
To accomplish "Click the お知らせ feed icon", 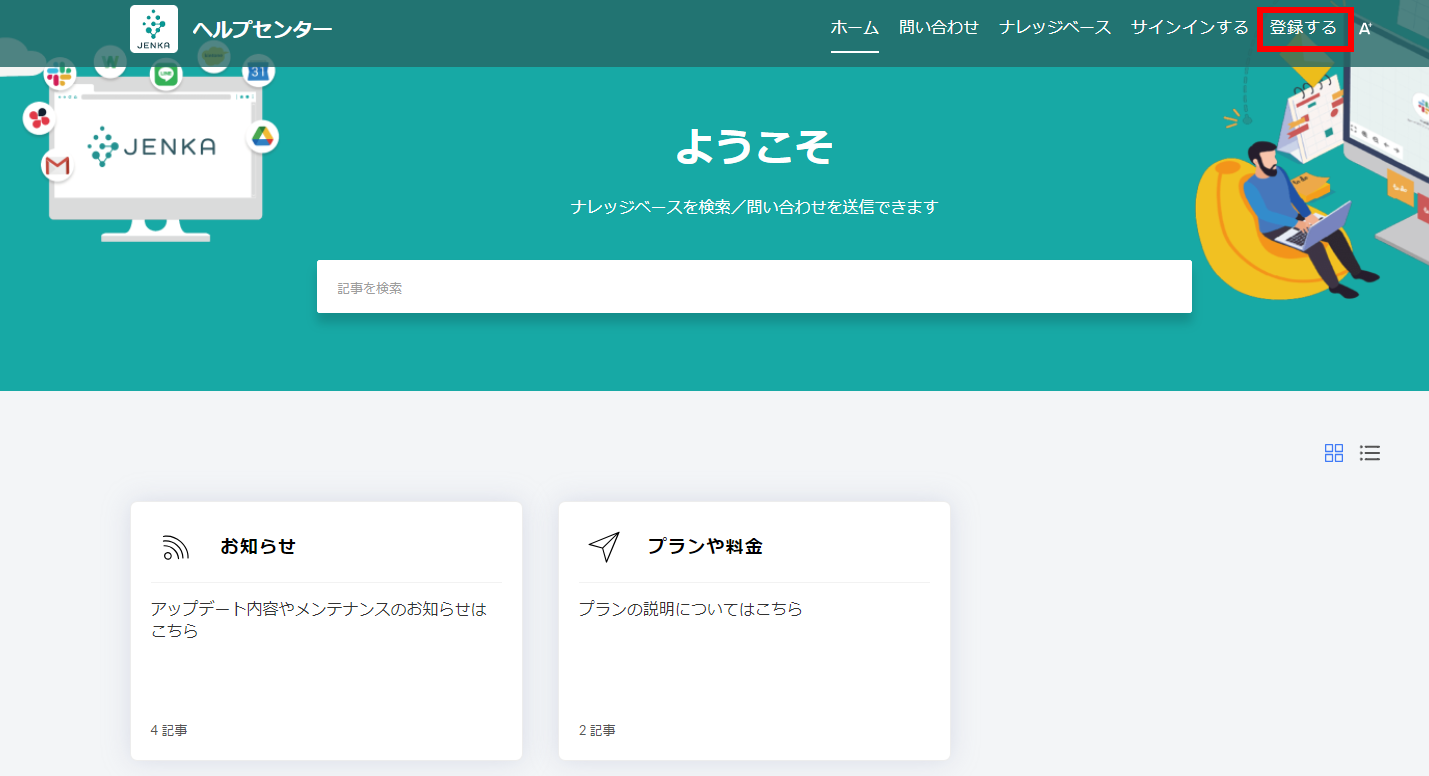I will 176,547.
